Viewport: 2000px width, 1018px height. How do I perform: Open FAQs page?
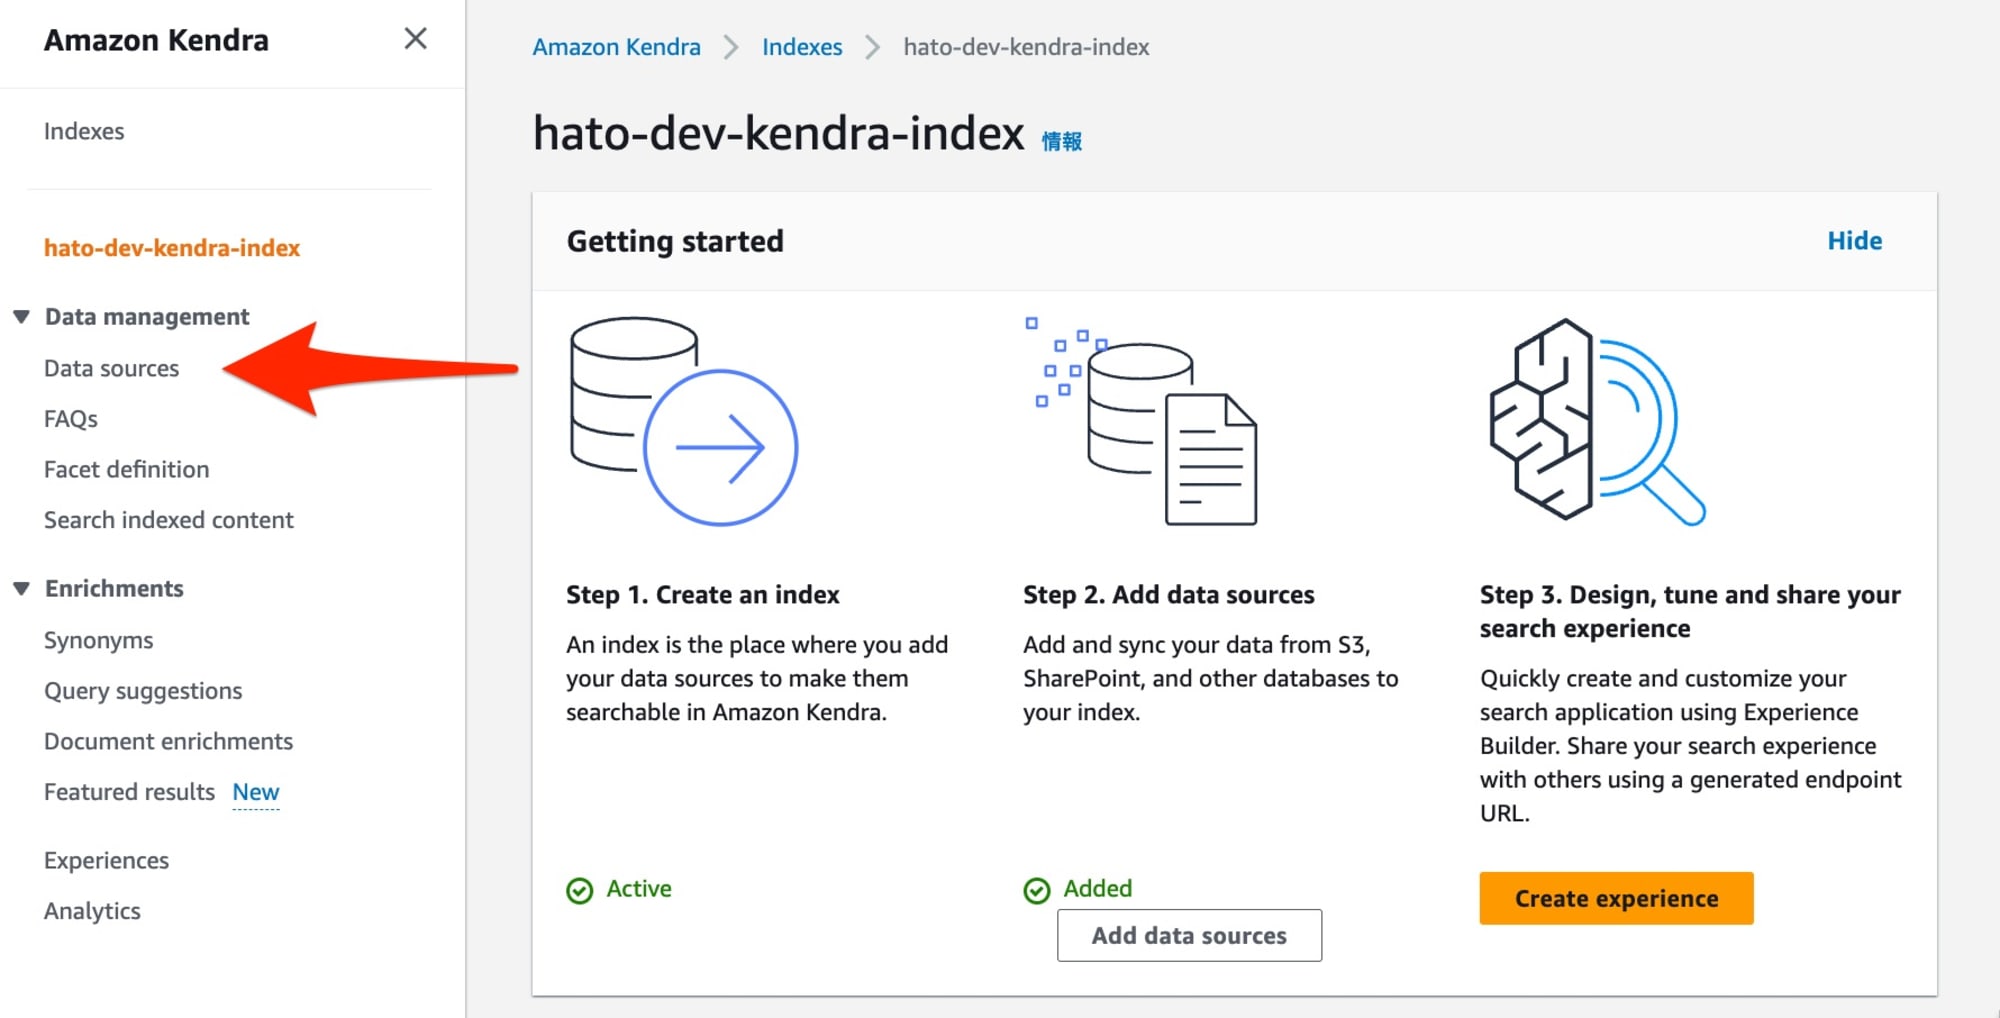[71, 419]
